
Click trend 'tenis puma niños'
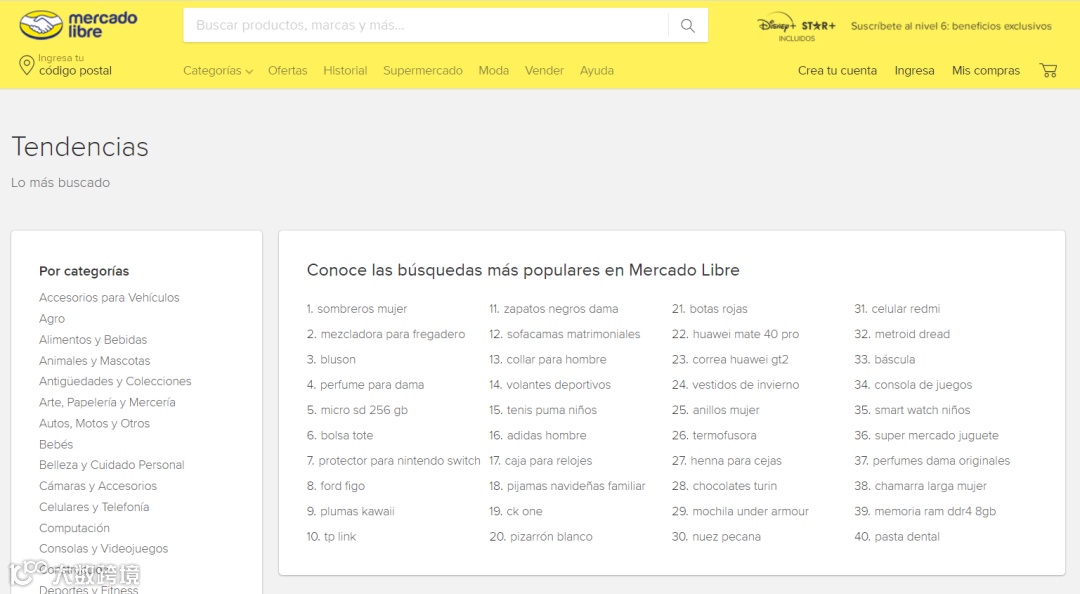pos(552,410)
